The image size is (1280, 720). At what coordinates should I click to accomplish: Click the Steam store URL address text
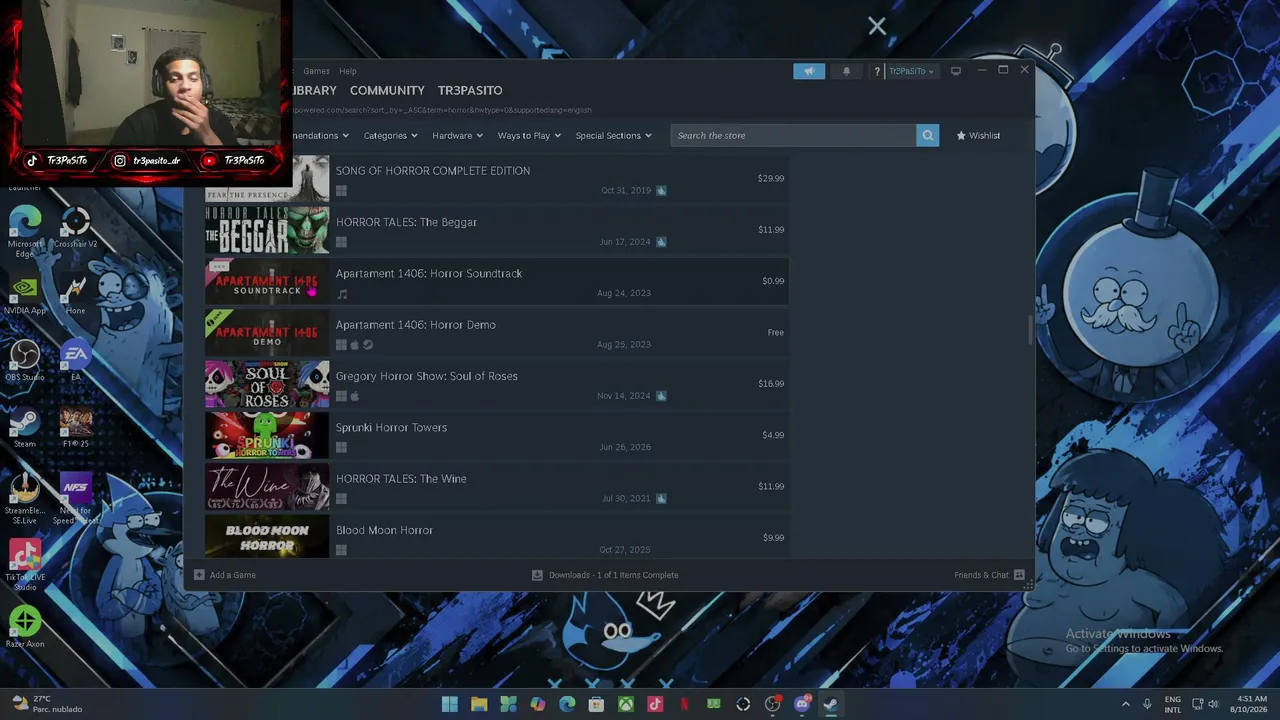click(x=440, y=110)
